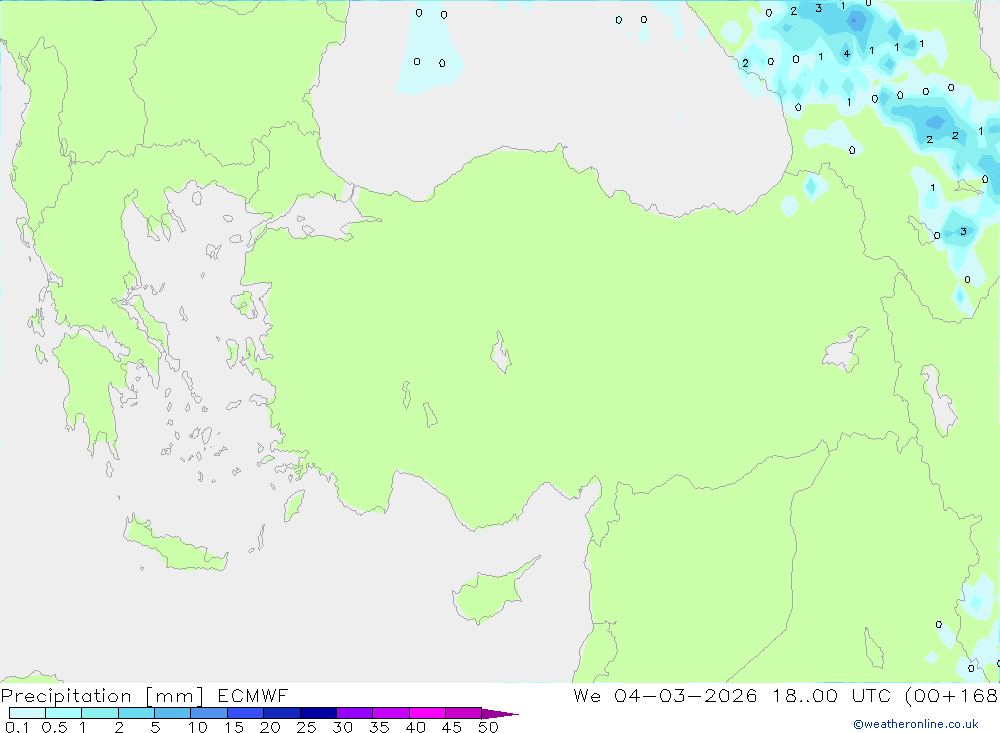Select the 40–45 mm magenta legend swatch
Screen dimensions: 1000x733
(x=427, y=713)
